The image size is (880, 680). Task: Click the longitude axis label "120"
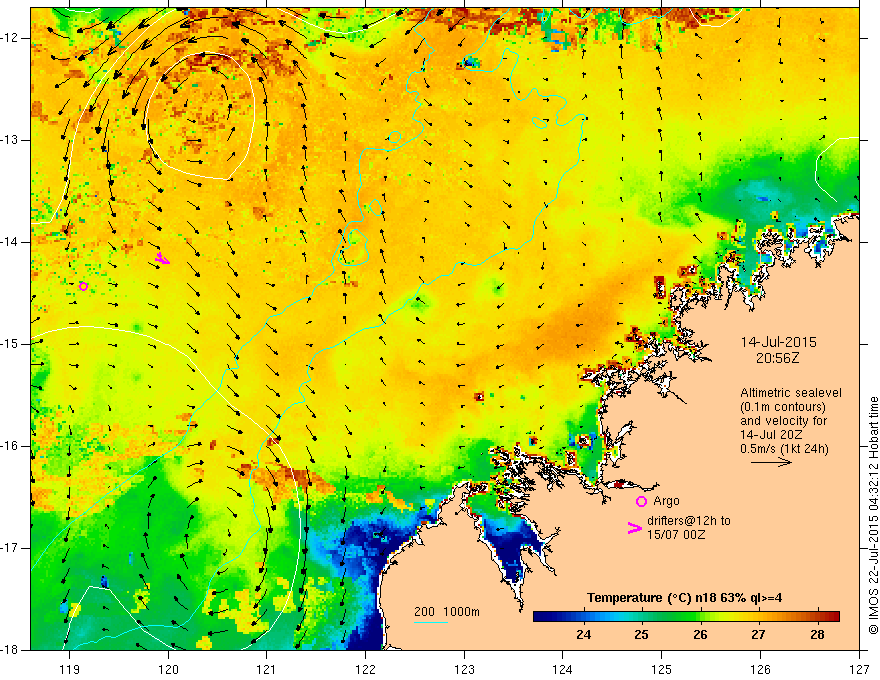click(168, 670)
